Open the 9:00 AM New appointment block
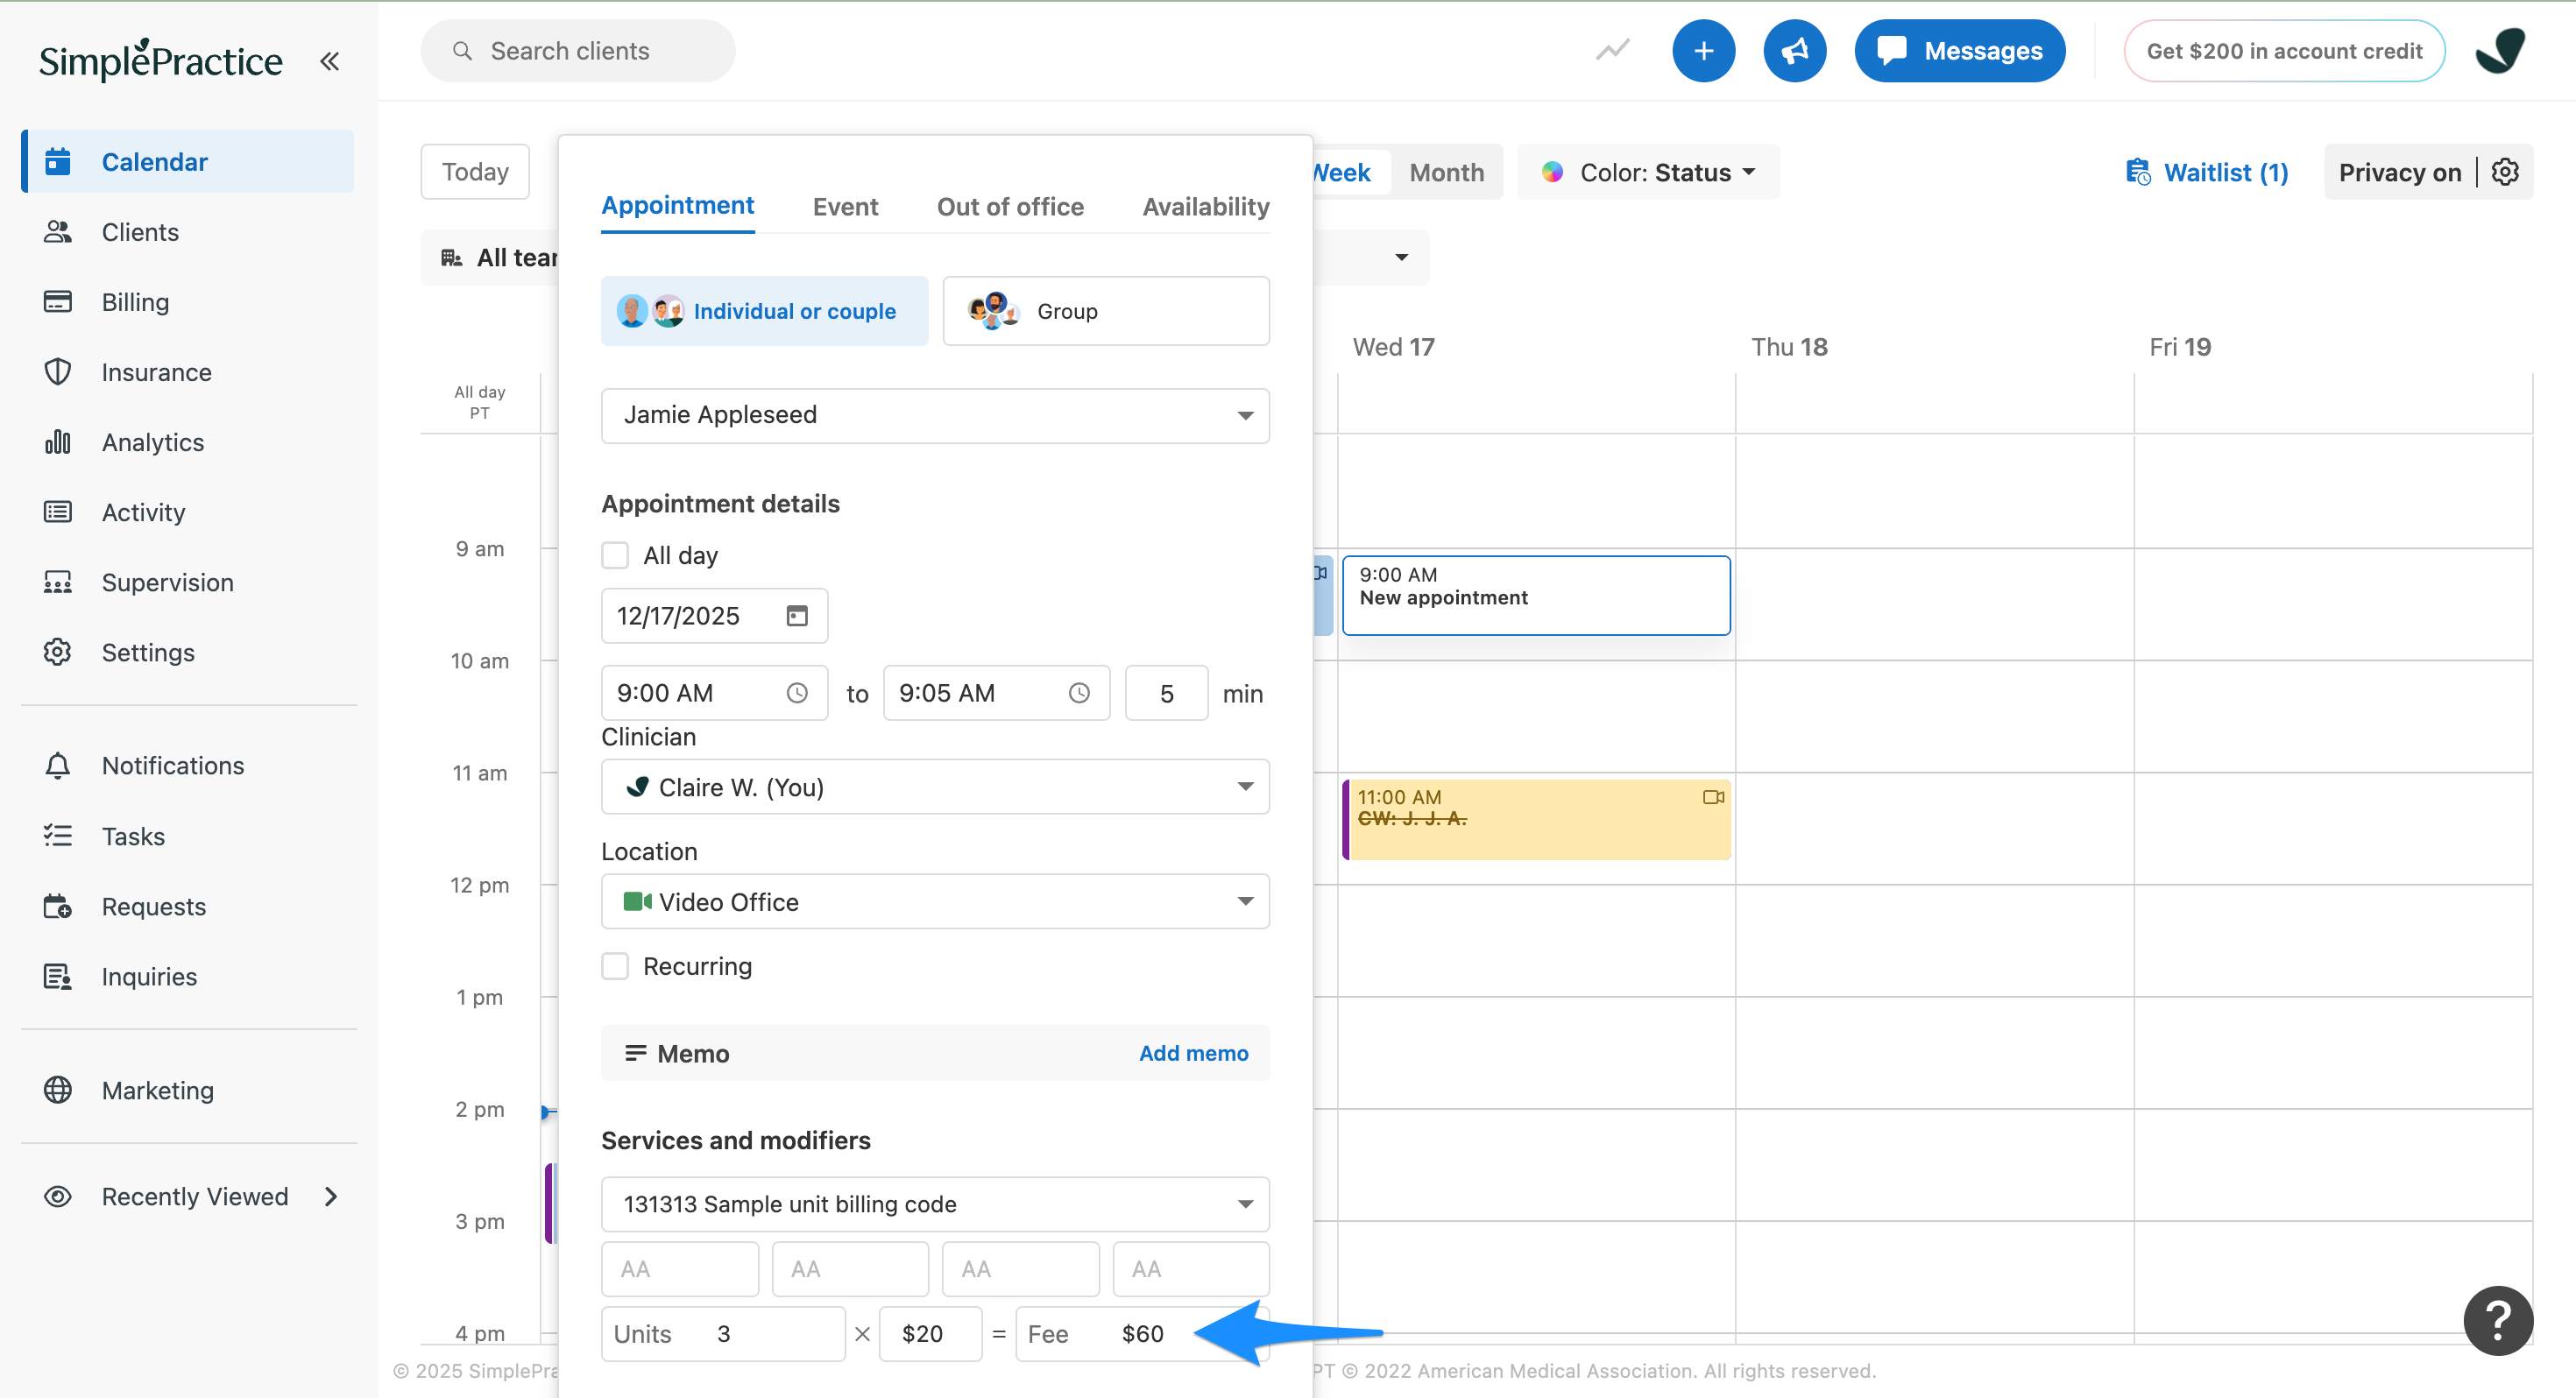The height and width of the screenshot is (1398, 2576). coord(1536,595)
